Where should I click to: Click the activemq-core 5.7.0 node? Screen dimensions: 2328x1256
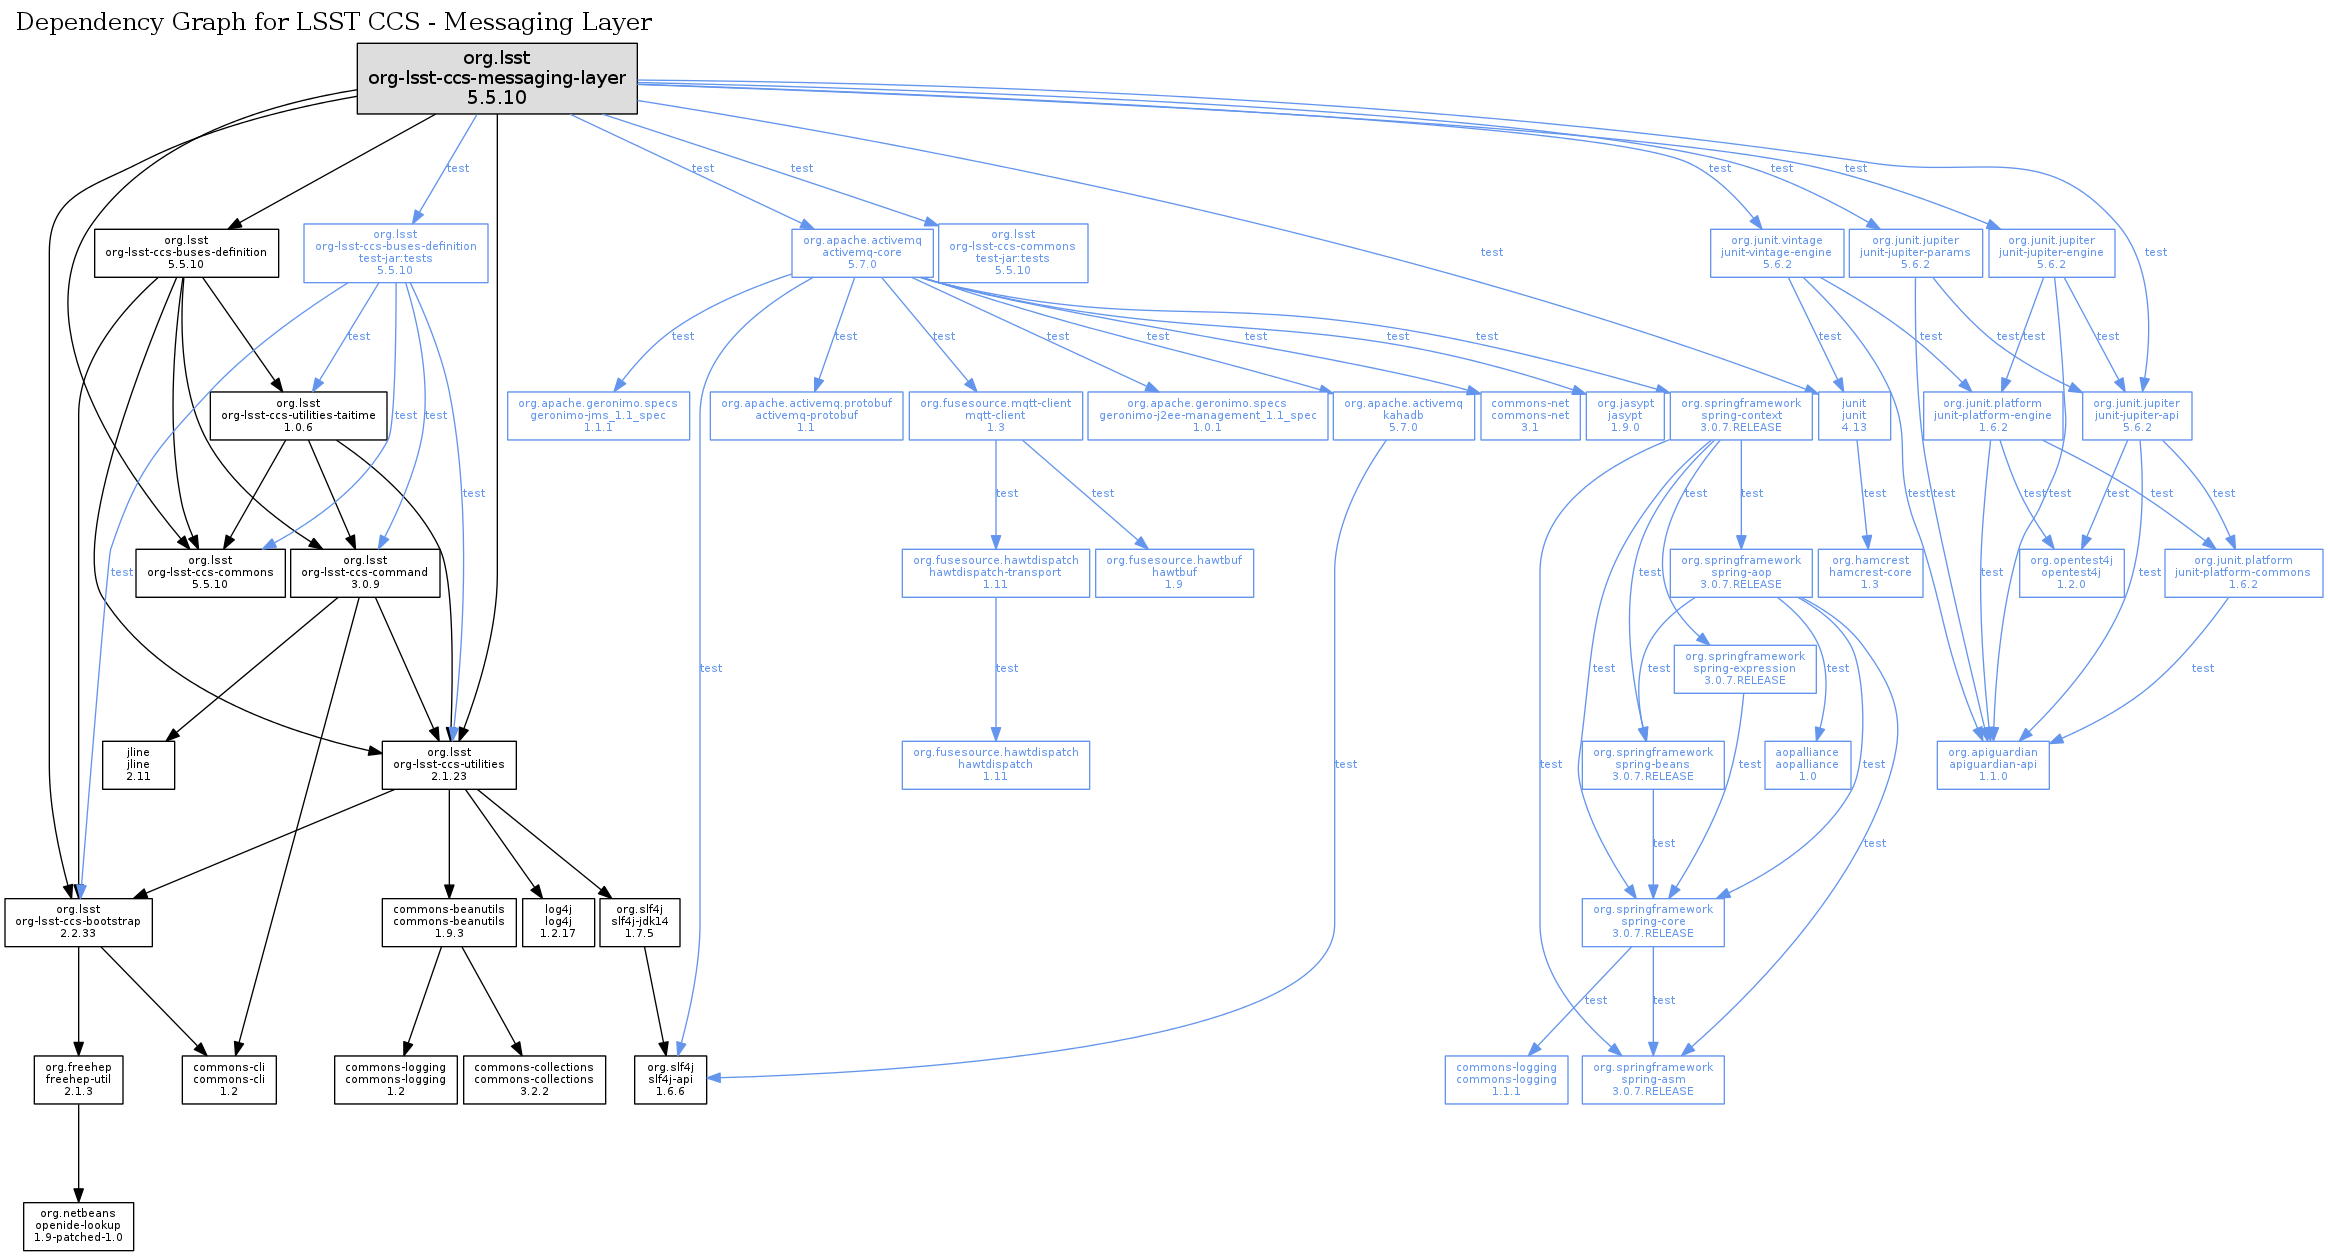click(862, 253)
